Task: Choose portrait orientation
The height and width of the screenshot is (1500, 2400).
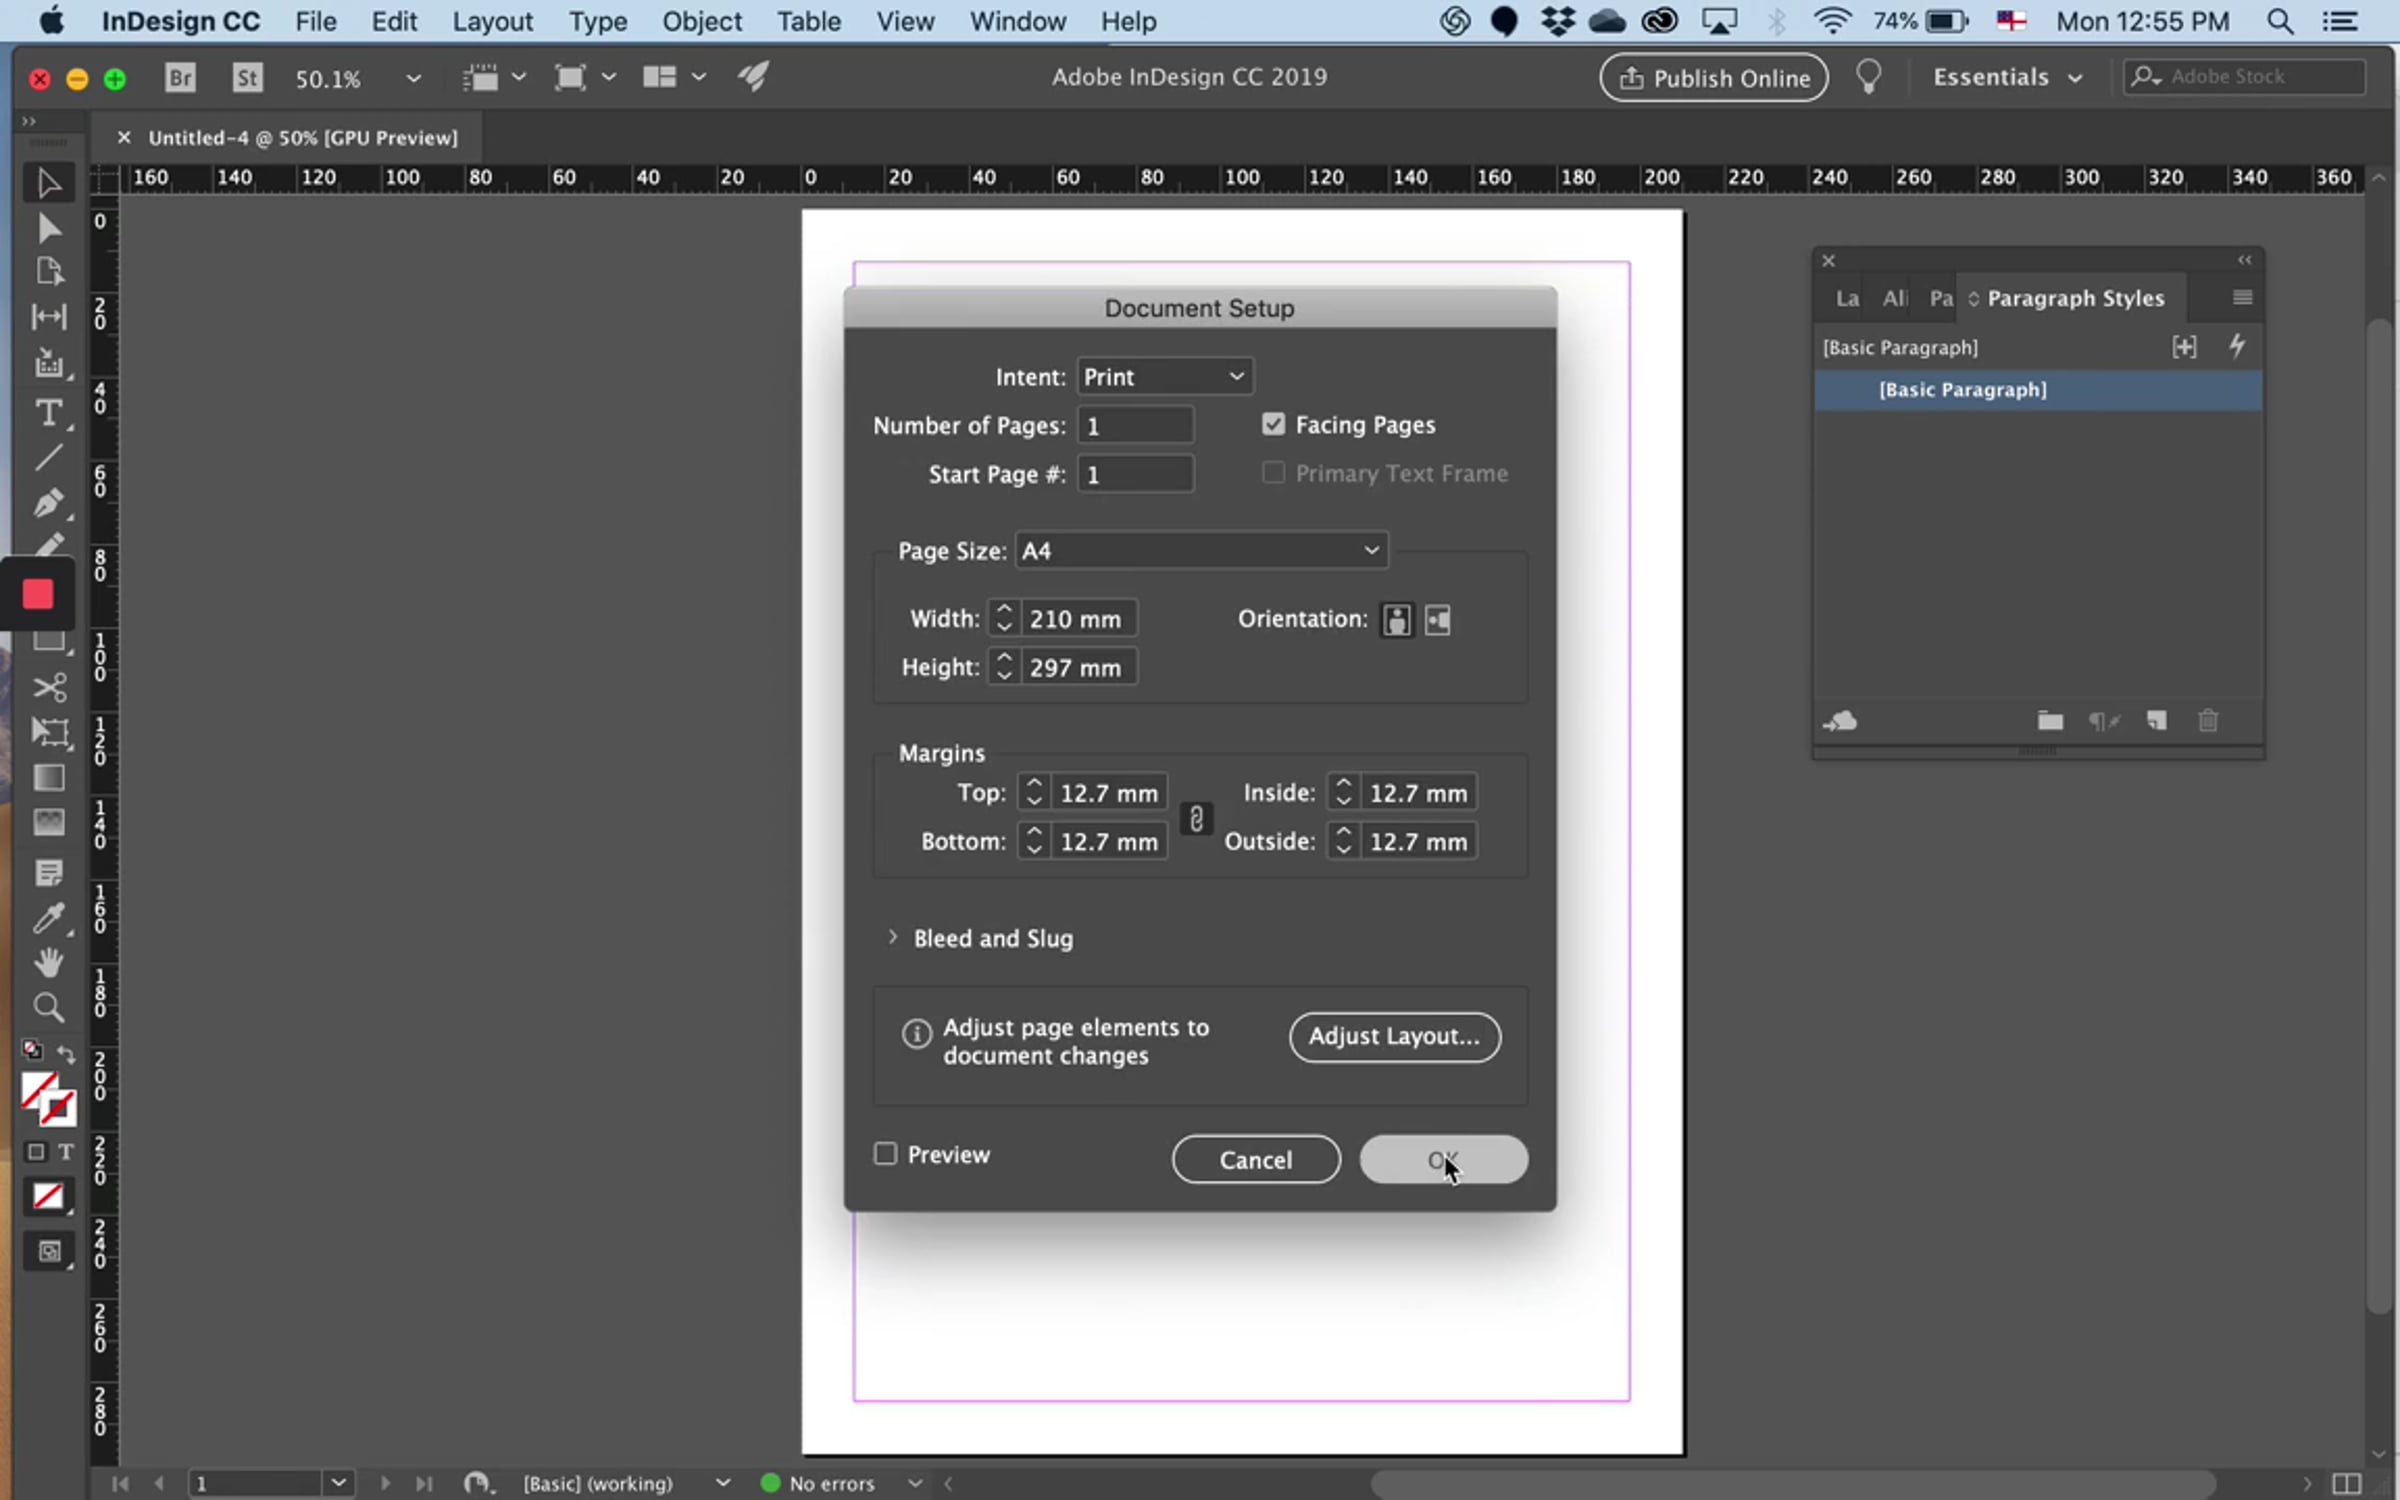Action: (1396, 620)
